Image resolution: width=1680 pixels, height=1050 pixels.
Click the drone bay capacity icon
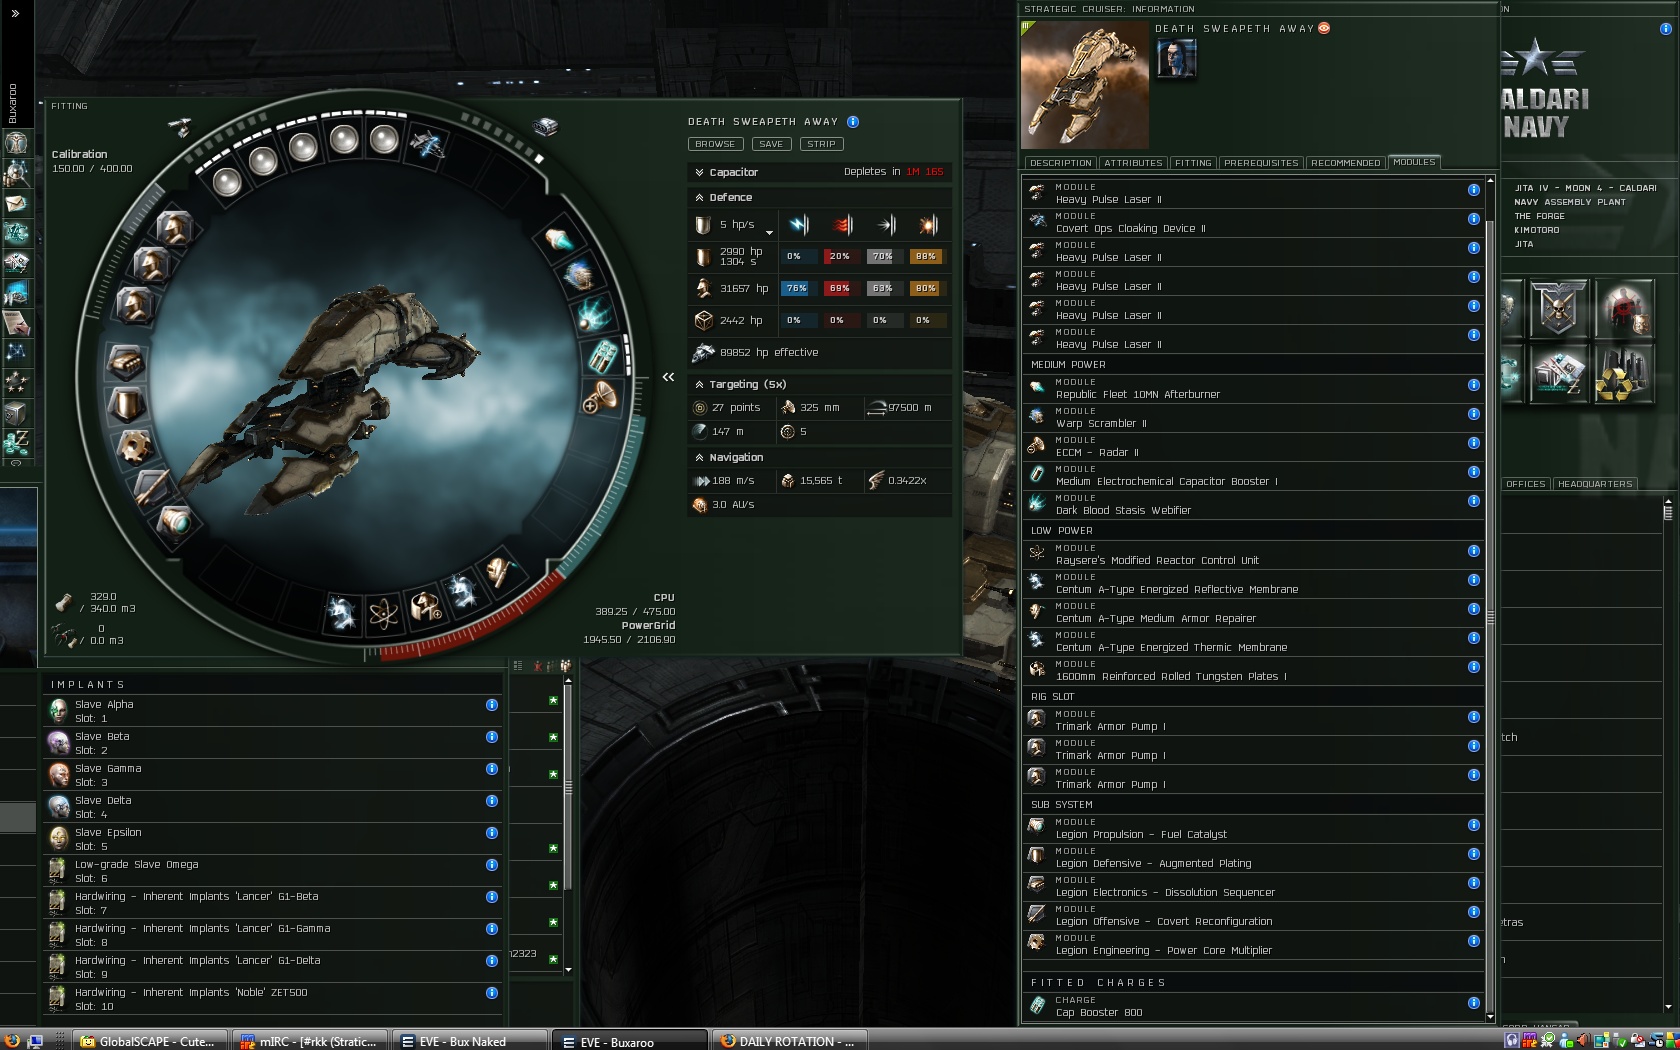point(64,635)
